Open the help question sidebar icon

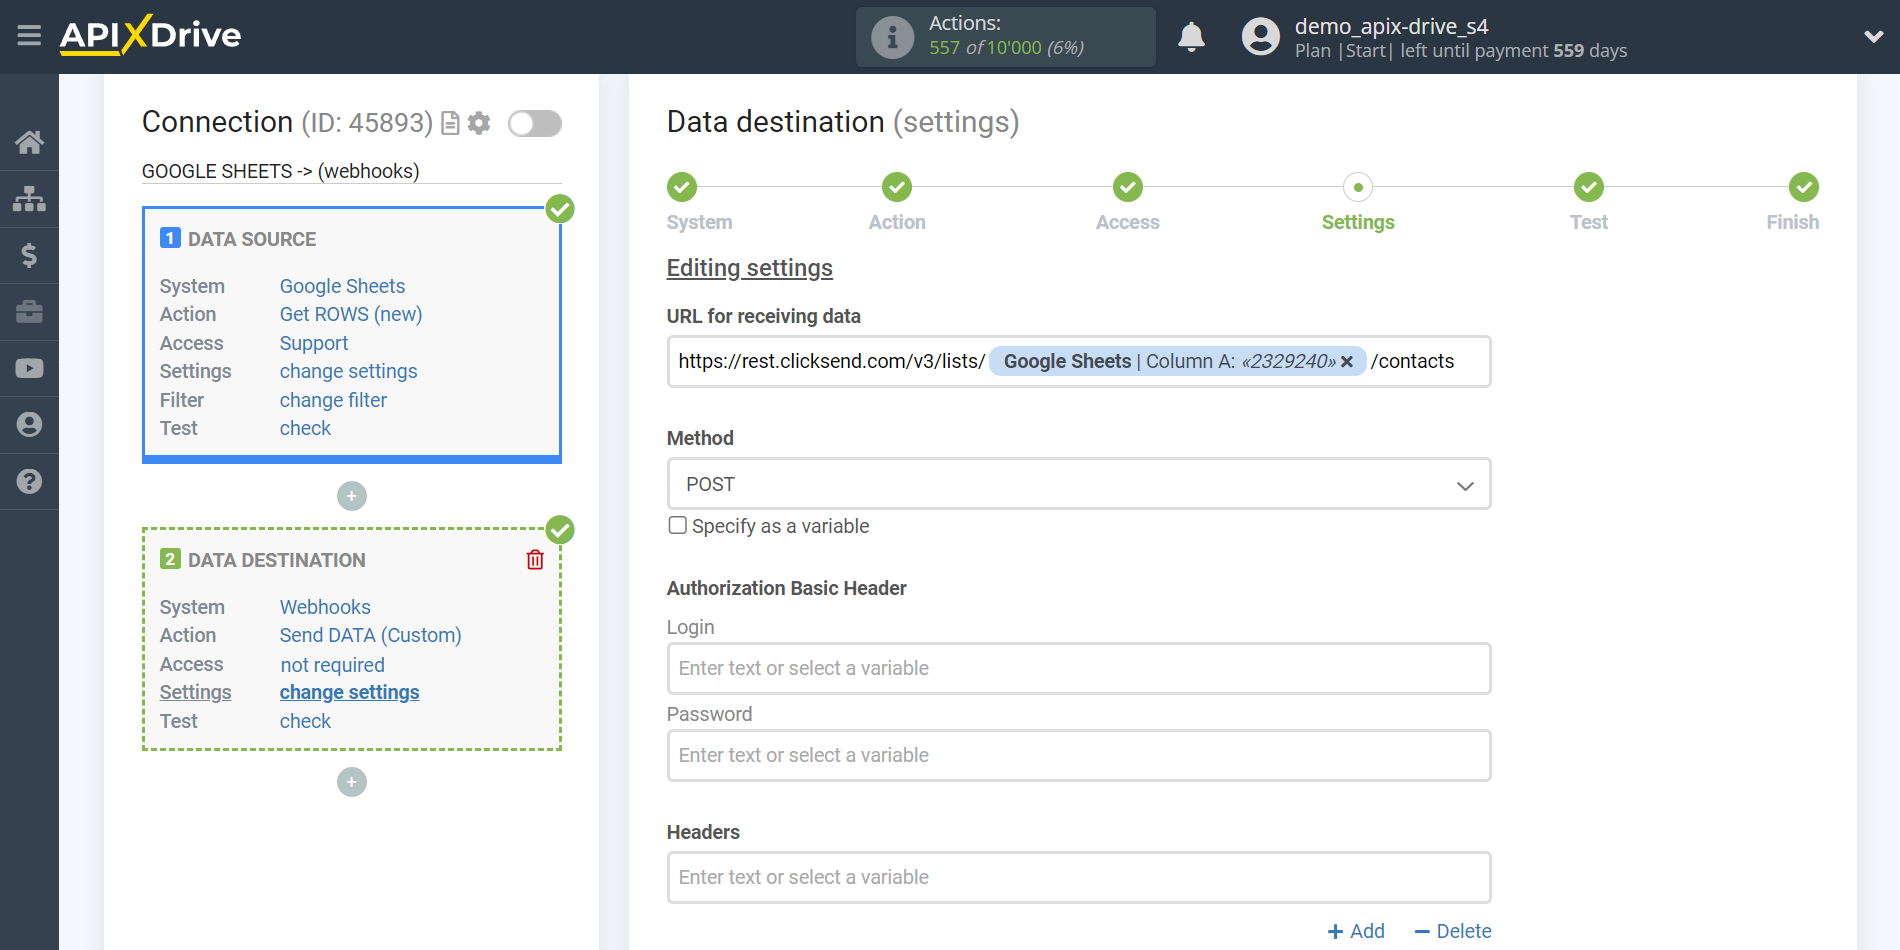29,481
